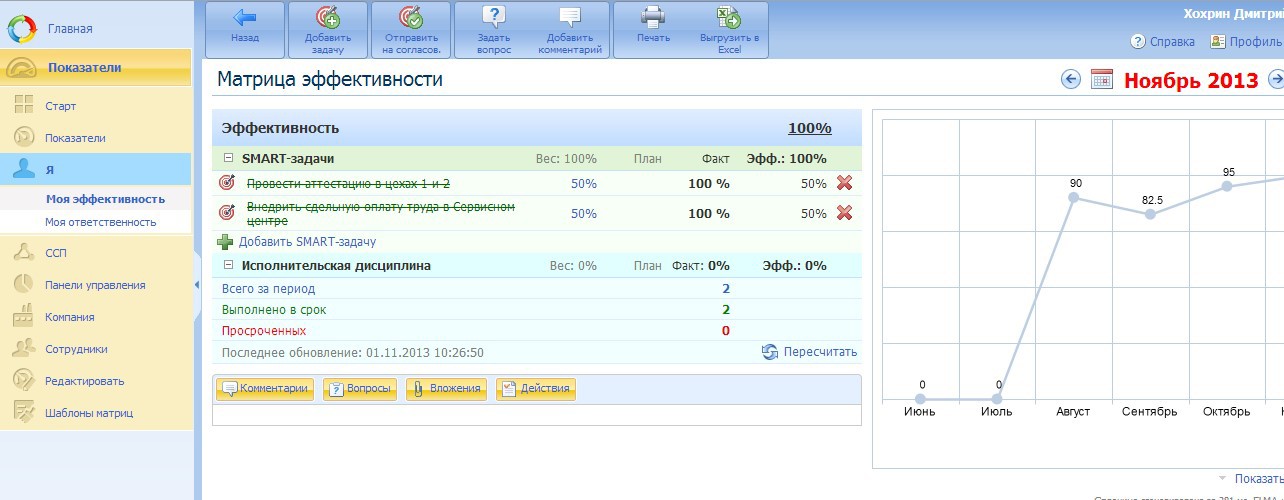The width and height of the screenshot is (1284, 500).
Task: Click the Назад back arrow button
Action: click(245, 29)
